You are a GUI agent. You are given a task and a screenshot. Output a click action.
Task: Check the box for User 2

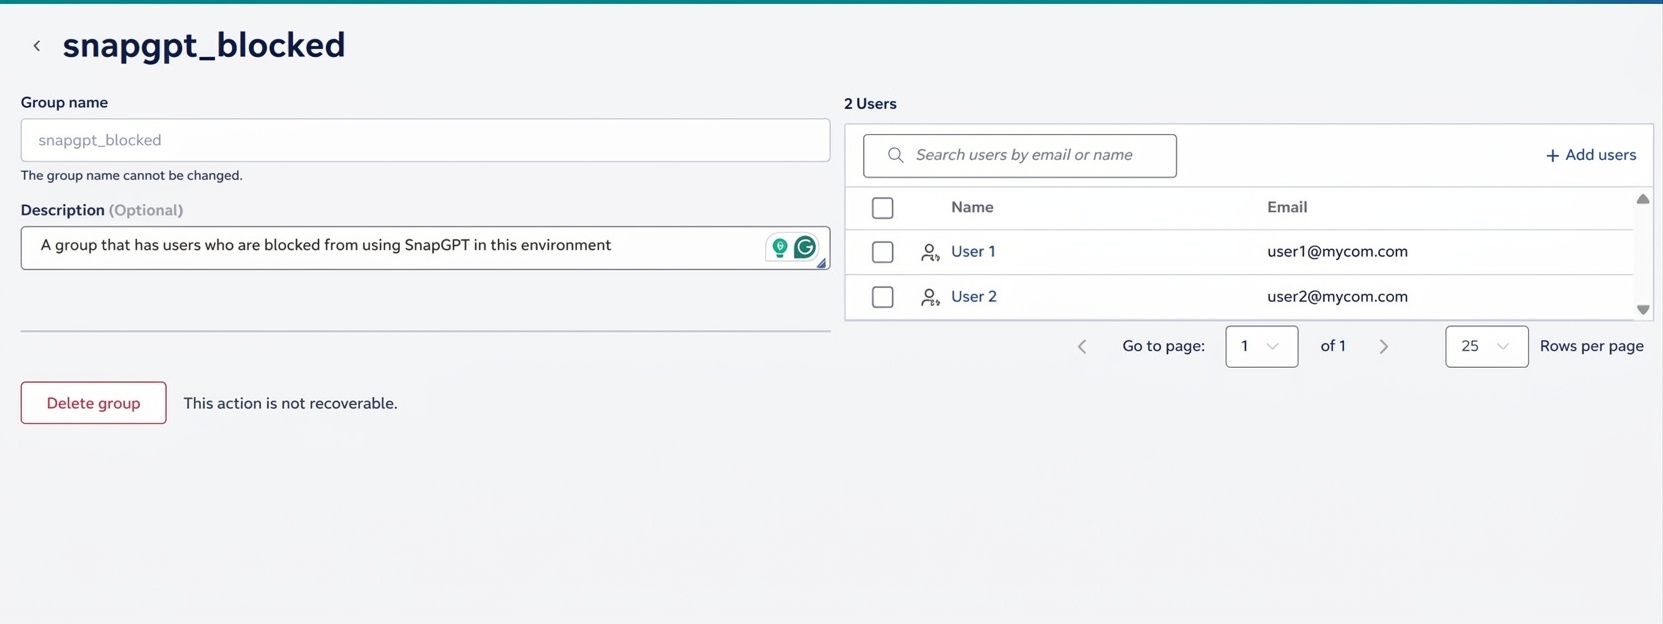pyautogui.click(x=882, y=297)
